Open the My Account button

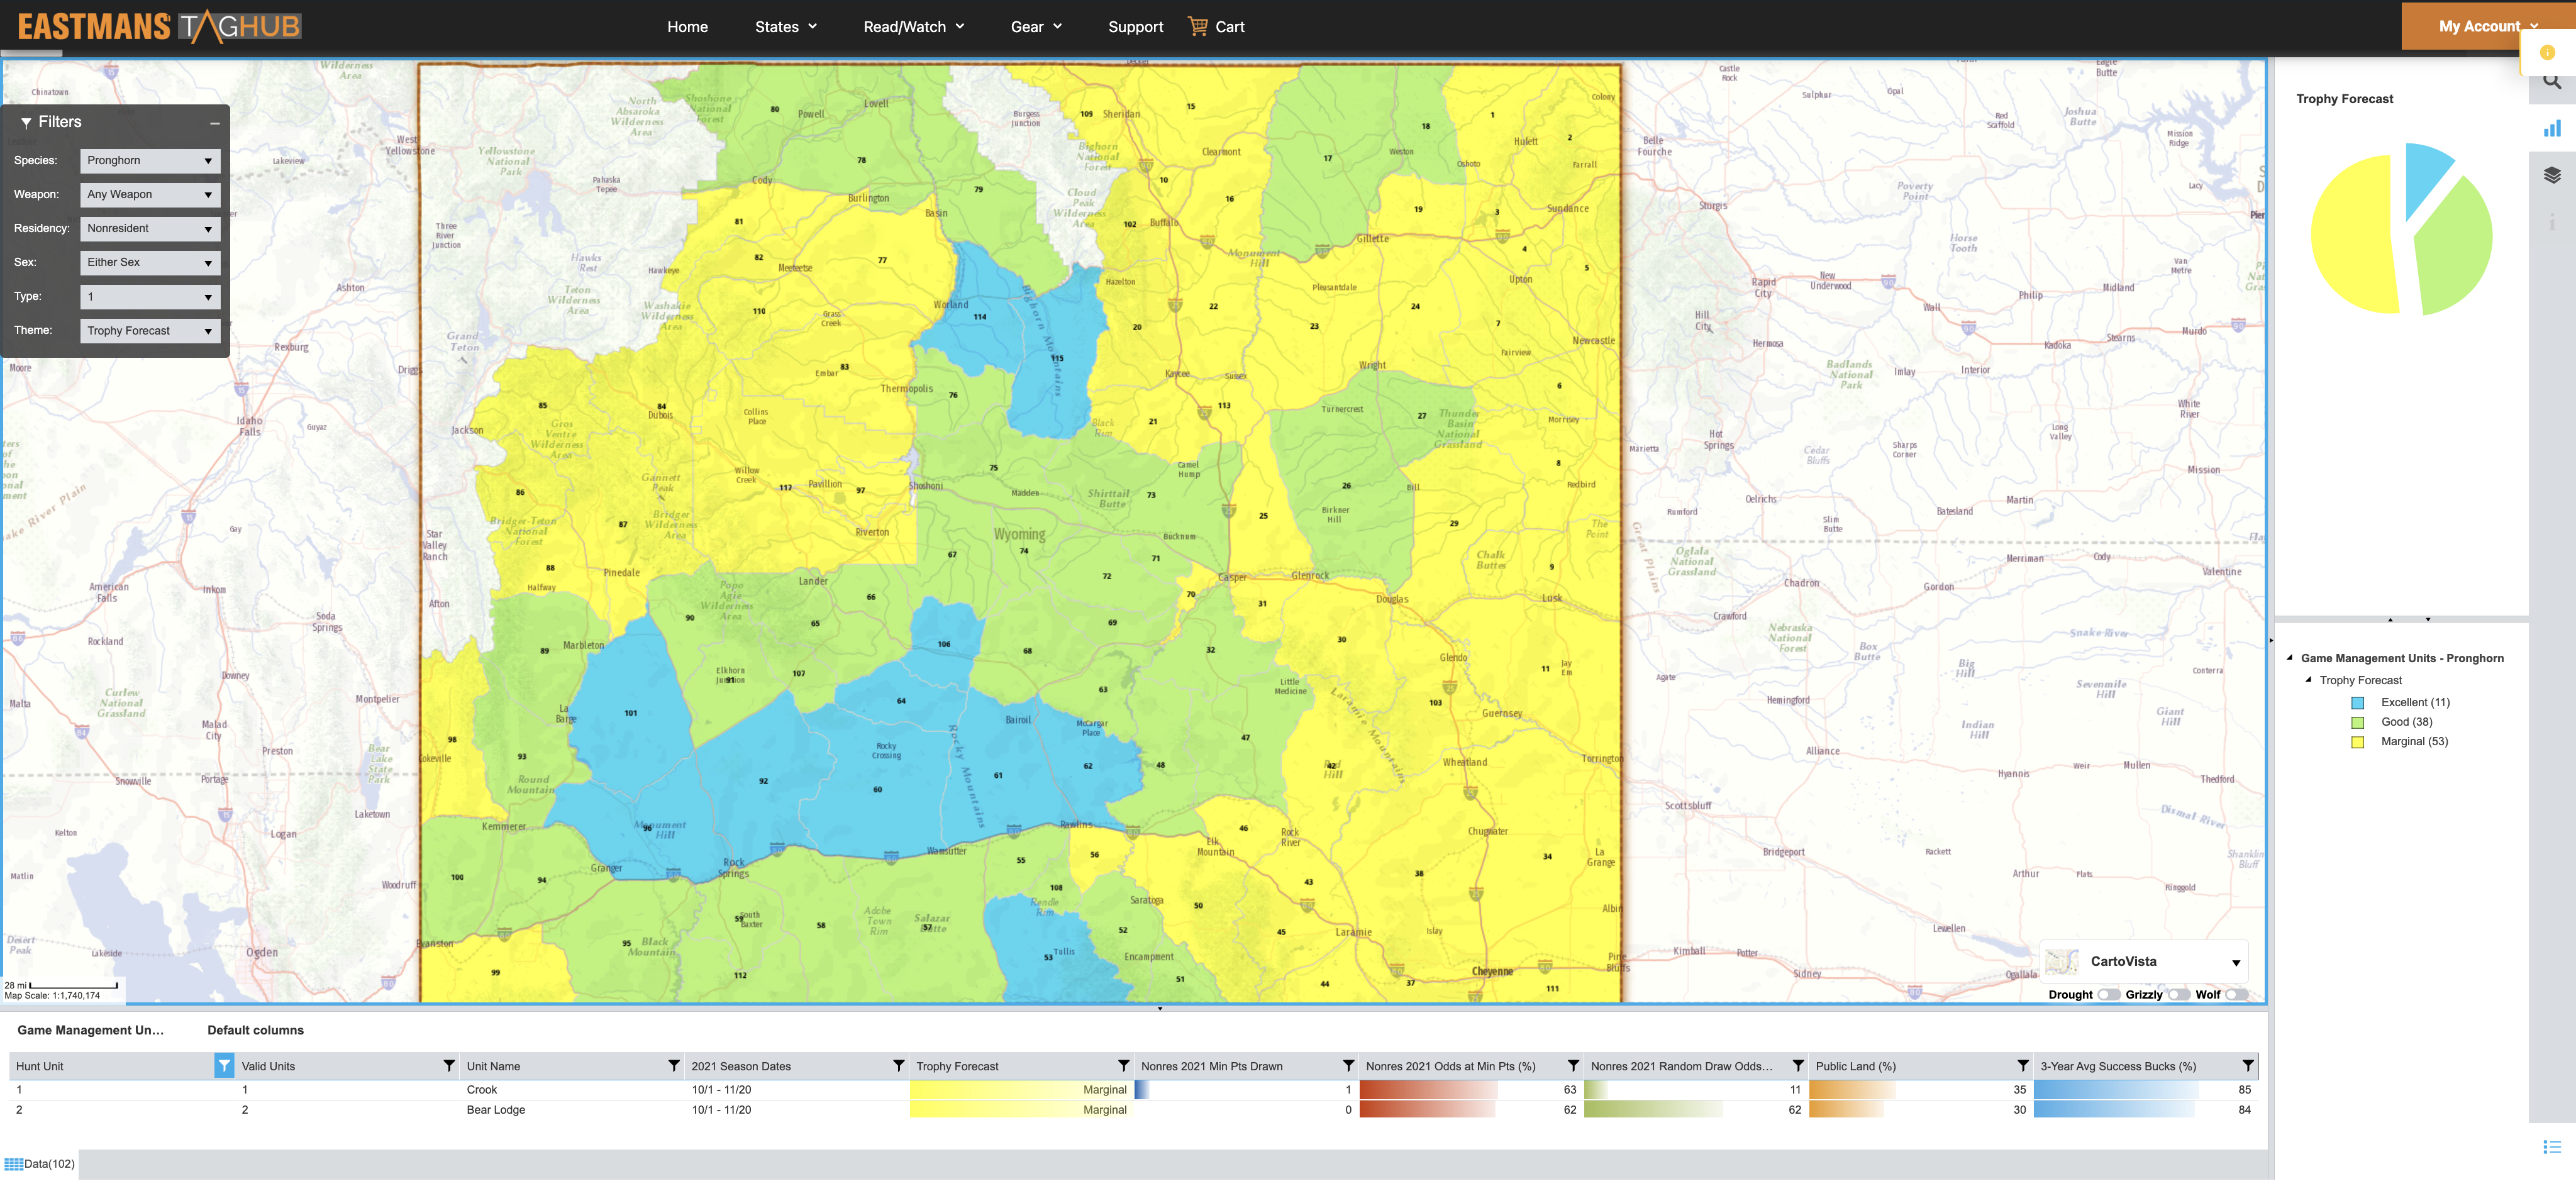click(2487, 26)
